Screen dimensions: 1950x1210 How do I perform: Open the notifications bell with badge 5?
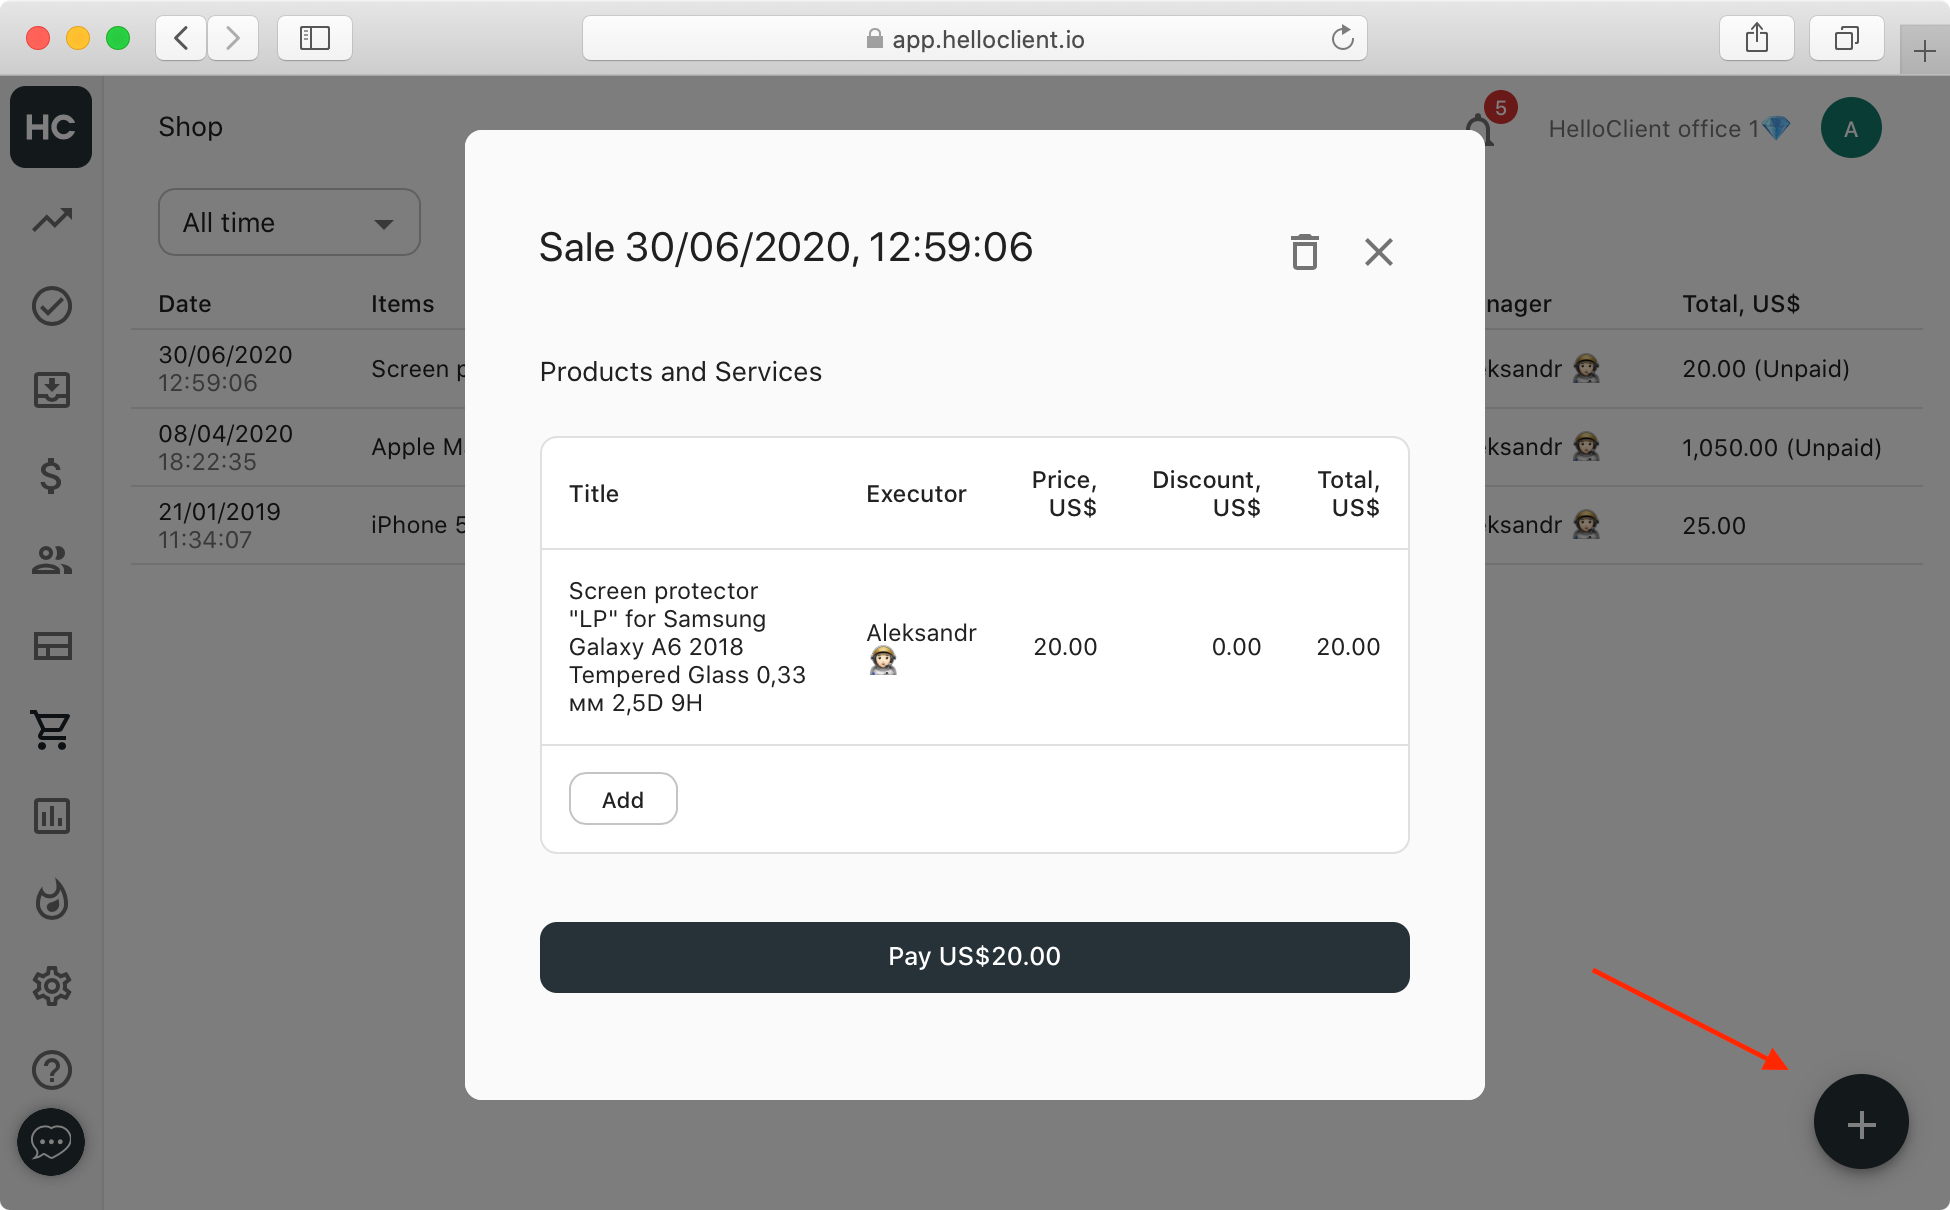tap(1480, 129)
